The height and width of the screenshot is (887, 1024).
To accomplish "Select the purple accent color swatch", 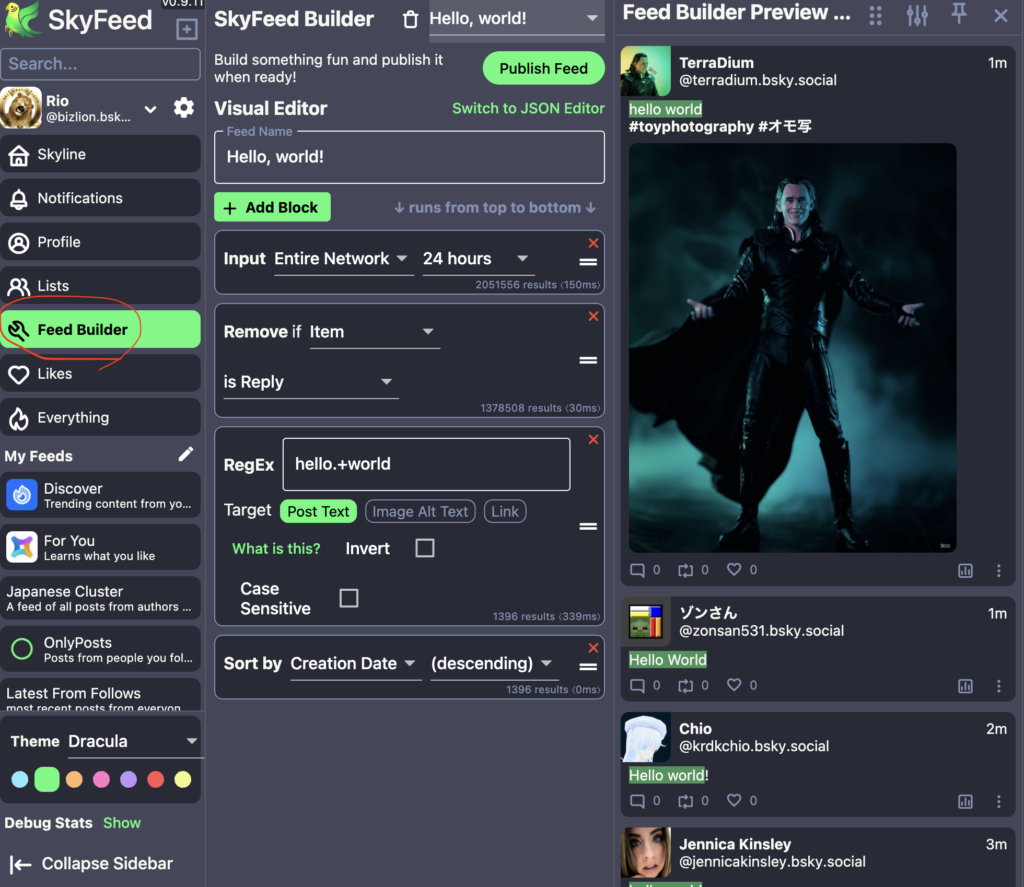I will (x=129, y=779).
